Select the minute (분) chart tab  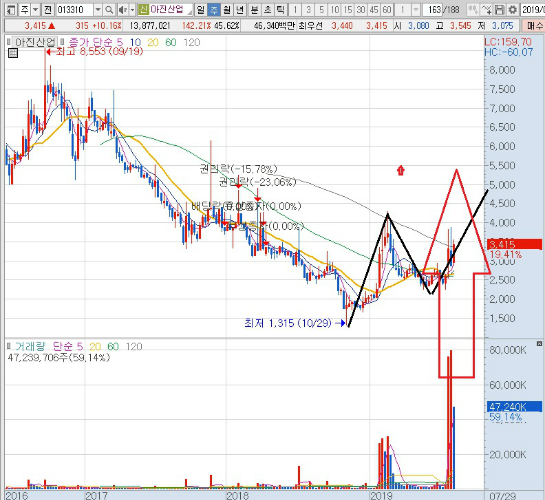(x=254, y=10)
